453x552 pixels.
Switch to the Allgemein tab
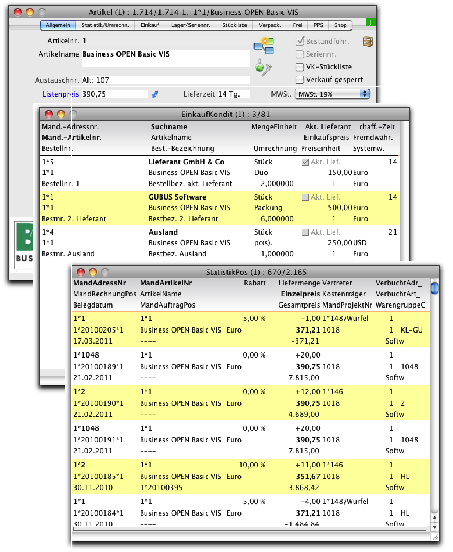(x=58, y=25)
